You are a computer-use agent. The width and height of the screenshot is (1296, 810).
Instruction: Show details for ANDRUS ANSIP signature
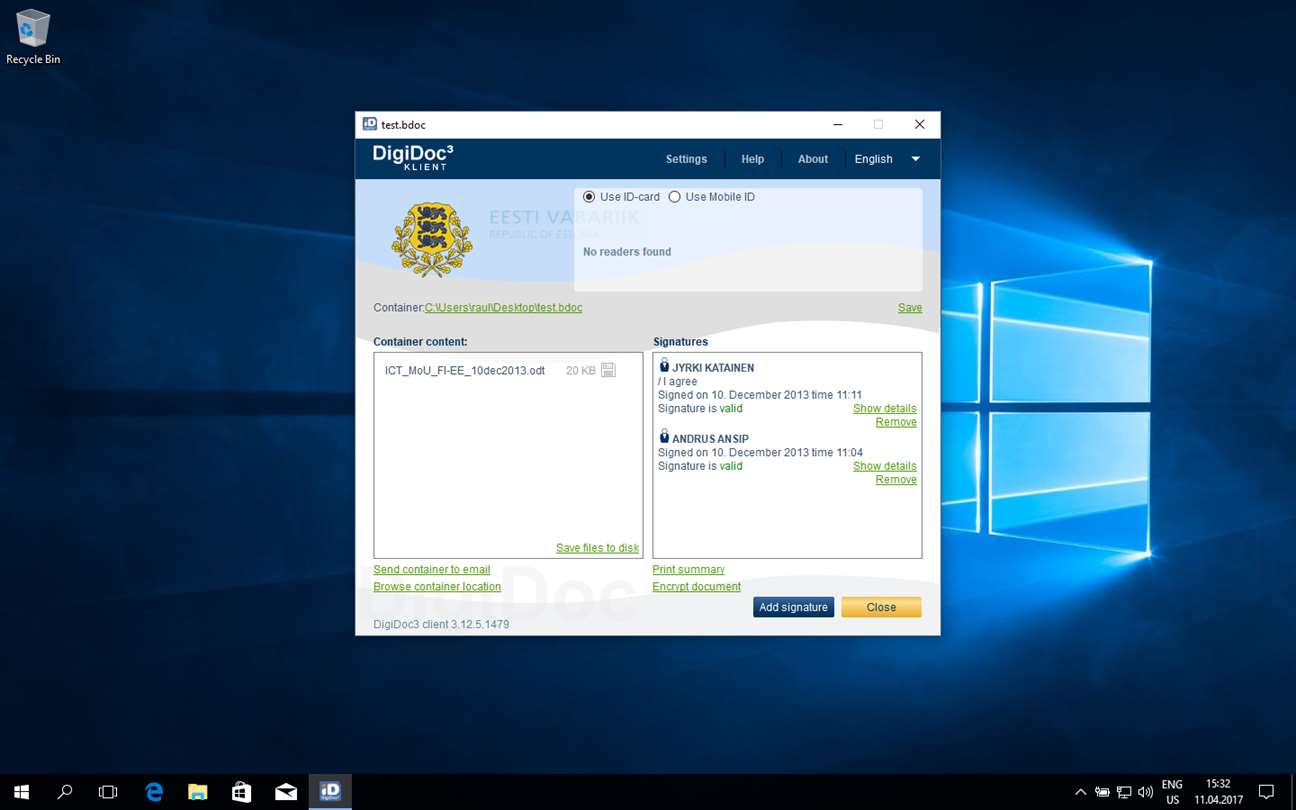coord(884,466)
